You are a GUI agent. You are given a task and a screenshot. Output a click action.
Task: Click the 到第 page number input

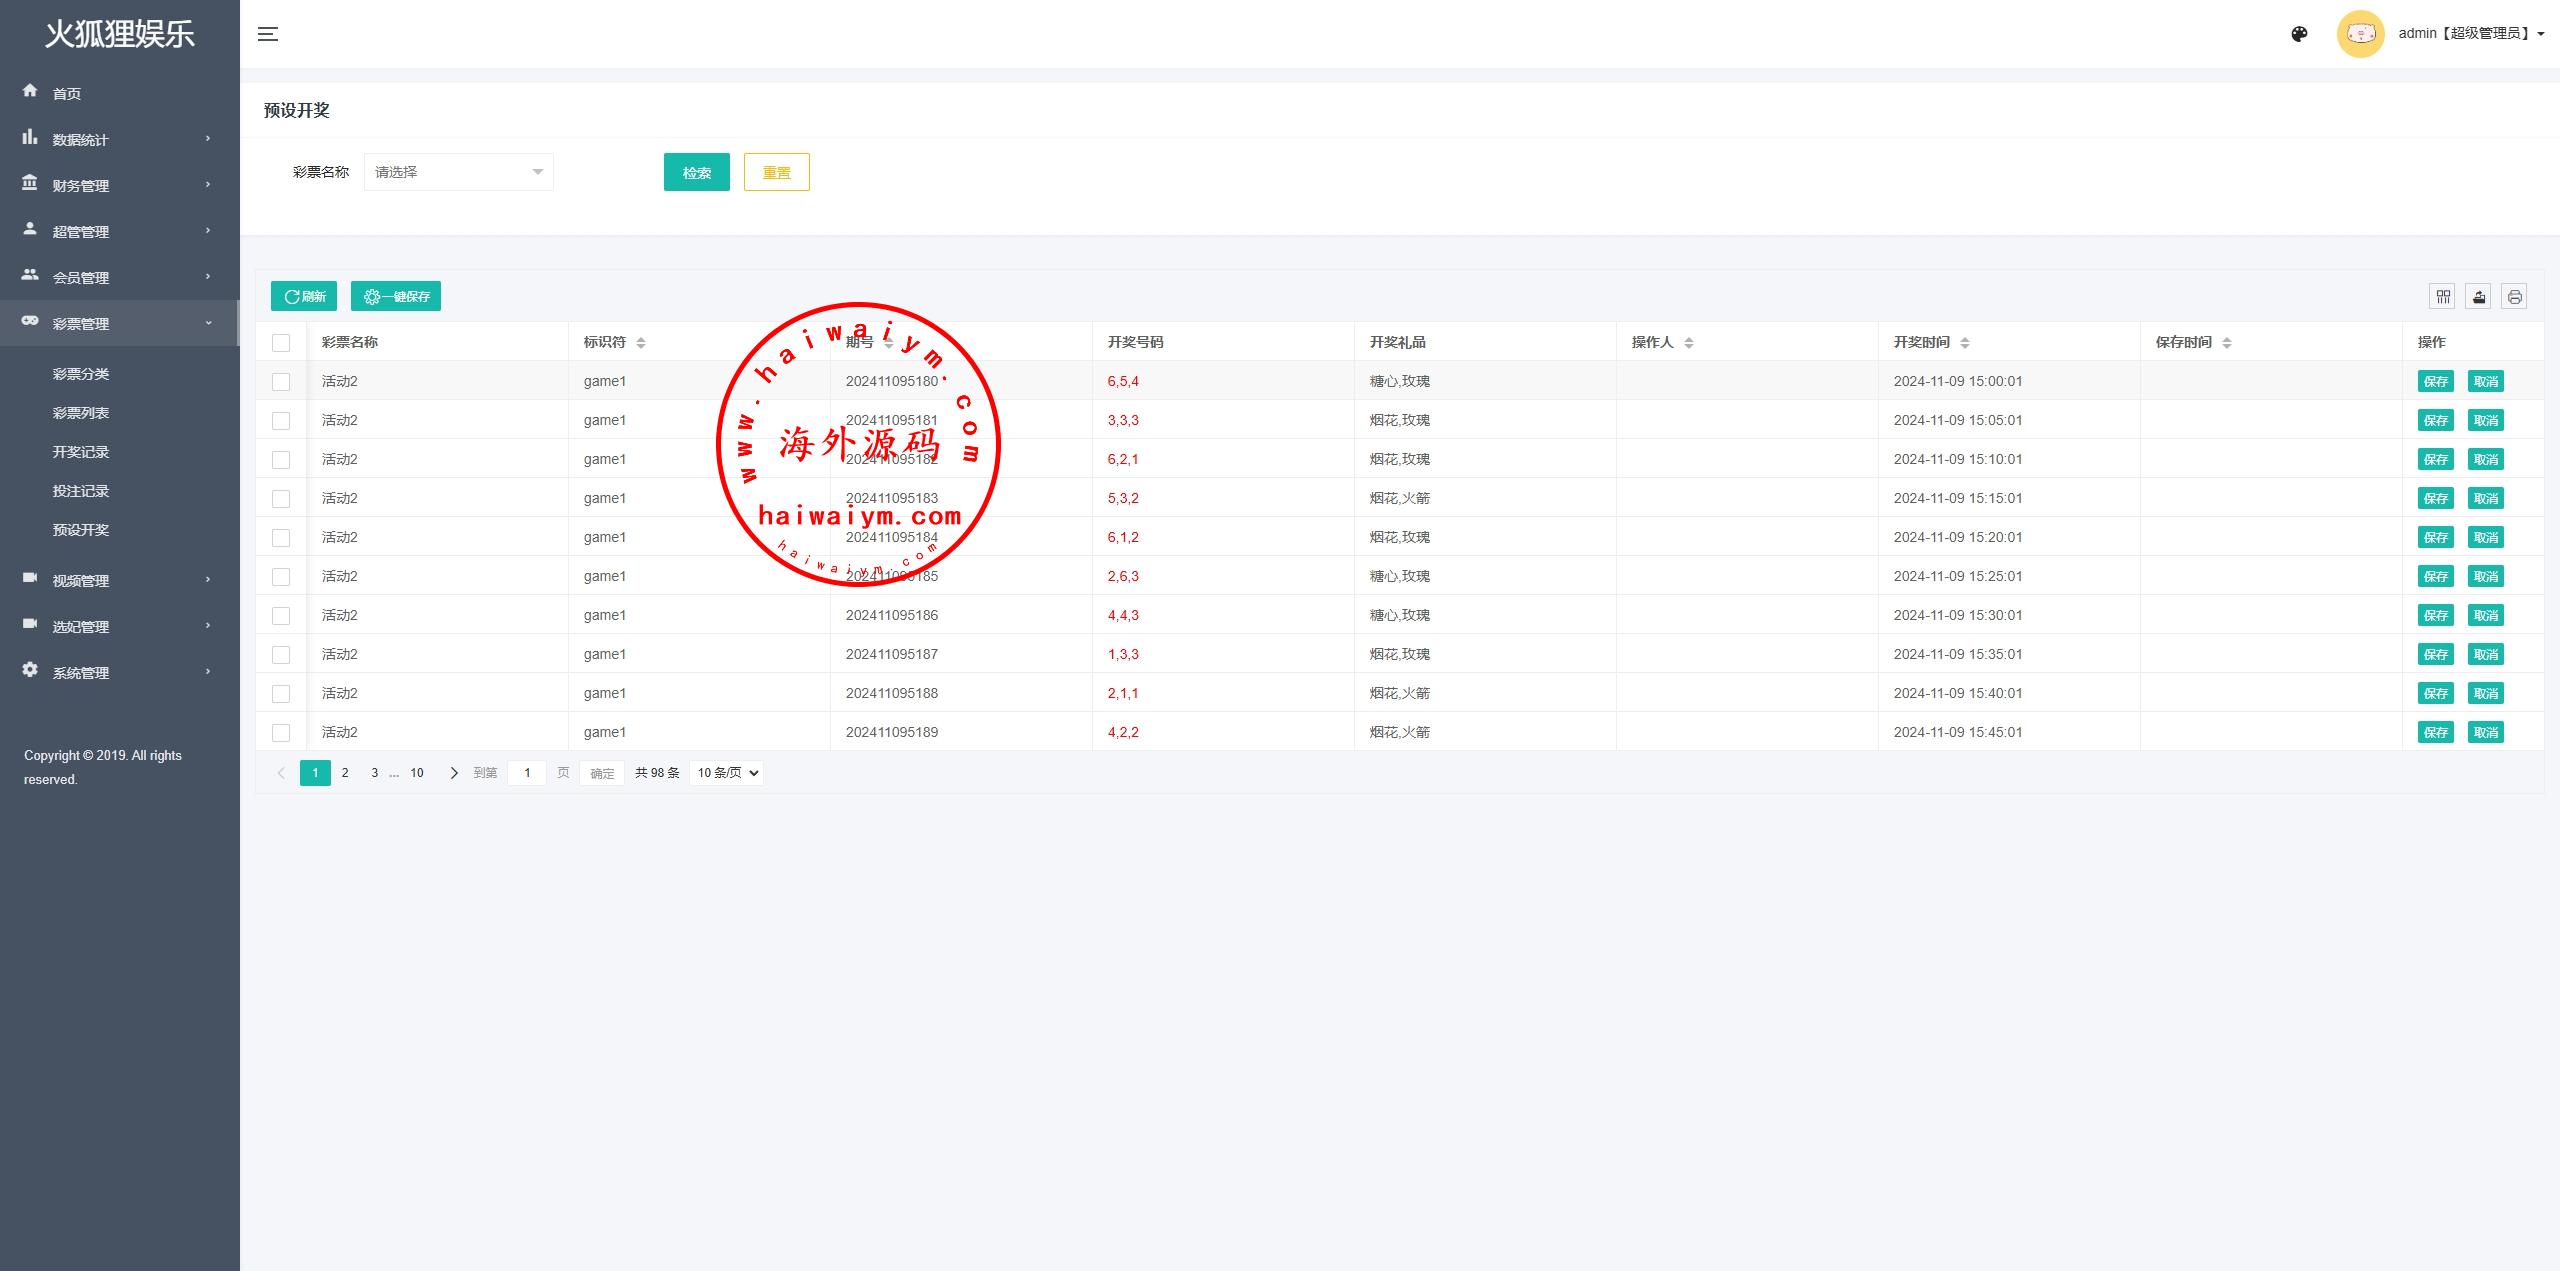point(527,773)
